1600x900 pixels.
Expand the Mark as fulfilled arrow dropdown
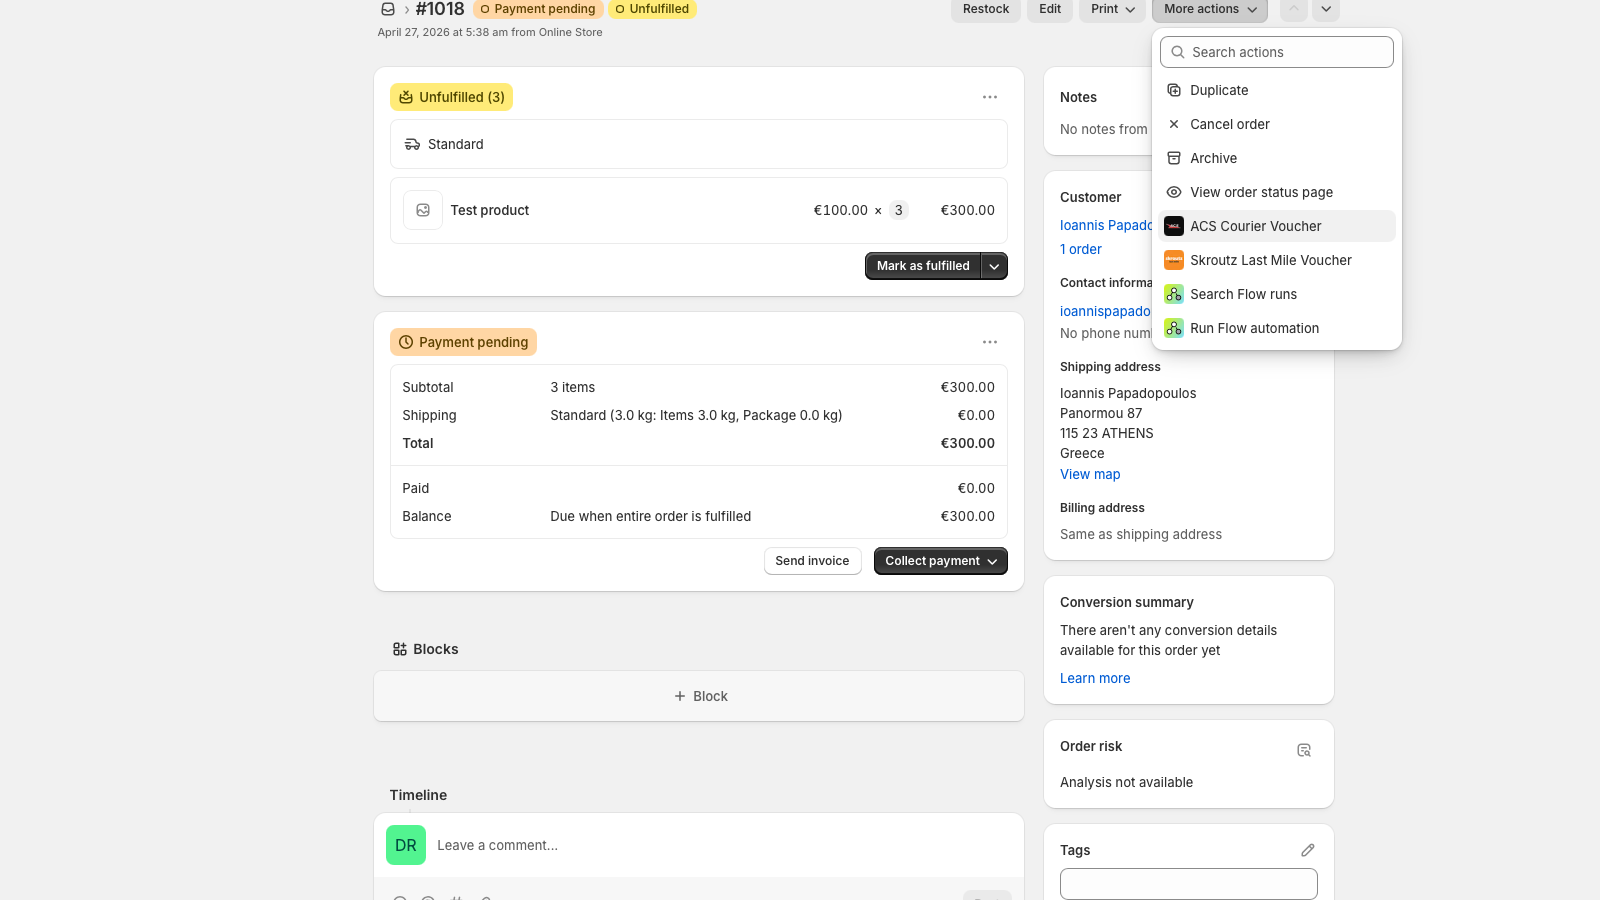994,266
